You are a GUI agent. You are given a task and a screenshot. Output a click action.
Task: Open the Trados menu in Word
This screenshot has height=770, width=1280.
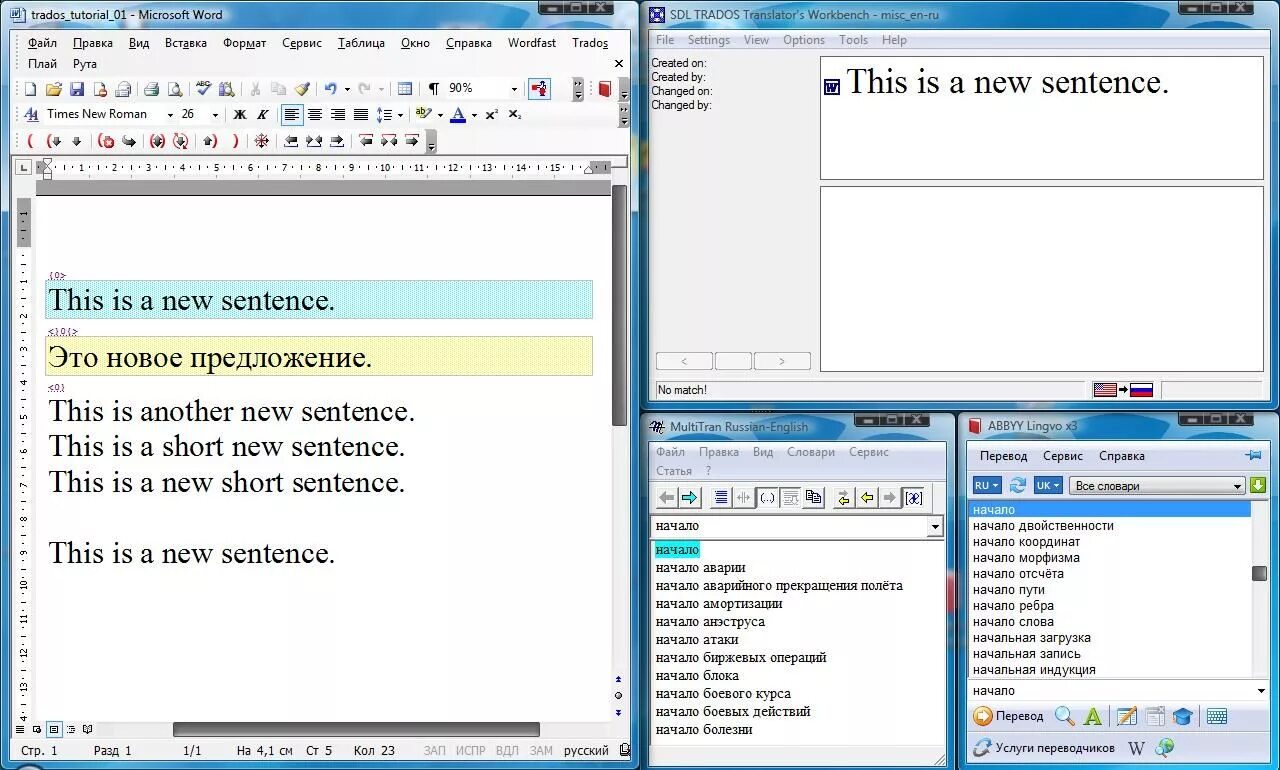590,43
